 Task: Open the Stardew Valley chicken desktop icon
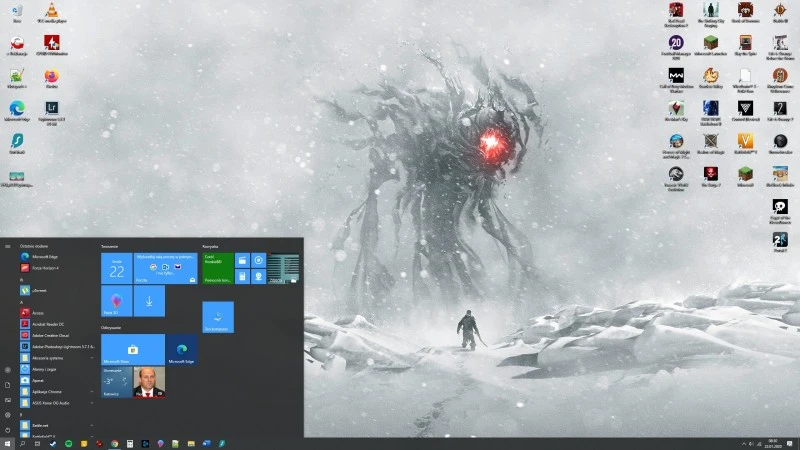pyautogui.click(x=711, y=78)
